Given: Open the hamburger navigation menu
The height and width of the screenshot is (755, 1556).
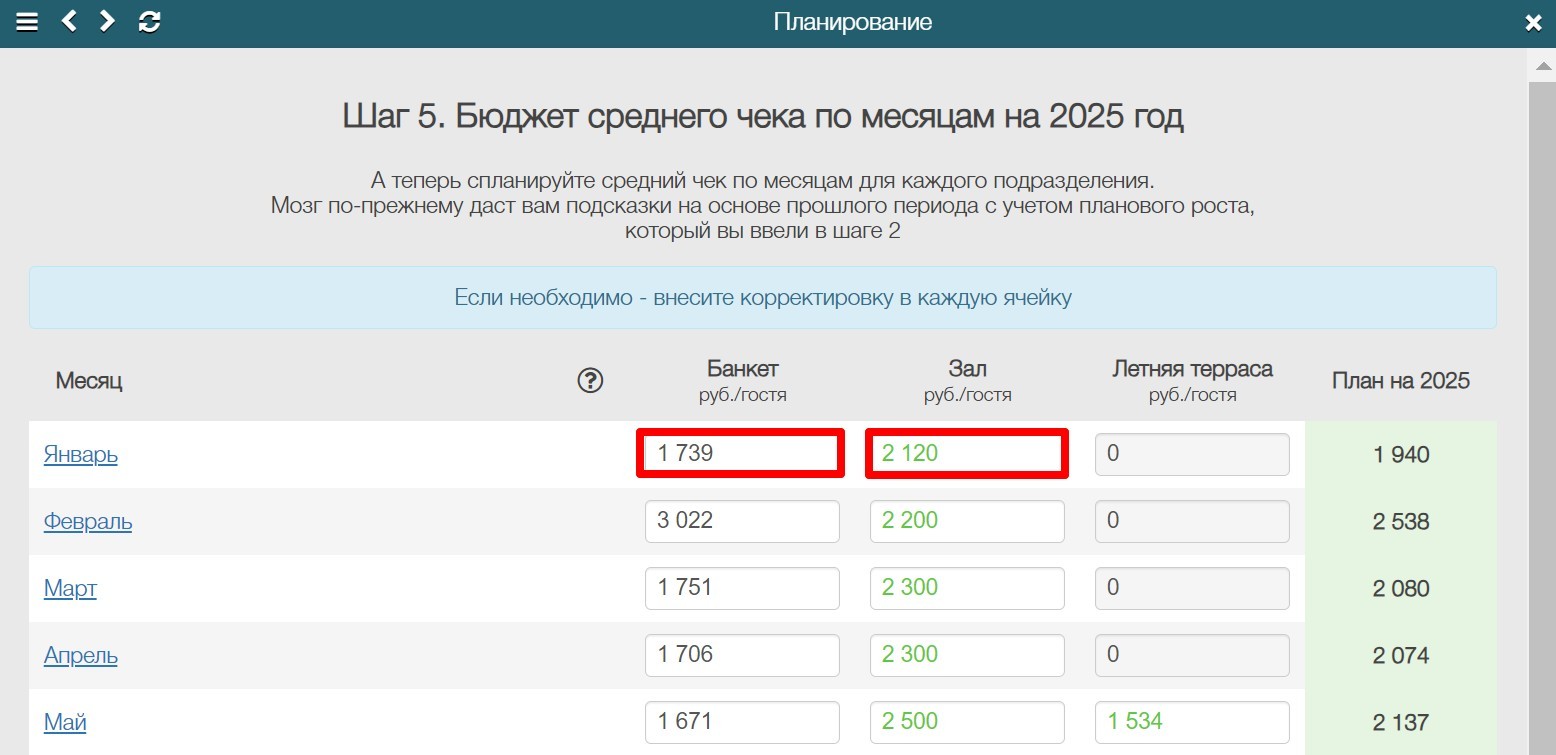Looking at the screenshot, I should coord(27,21).
